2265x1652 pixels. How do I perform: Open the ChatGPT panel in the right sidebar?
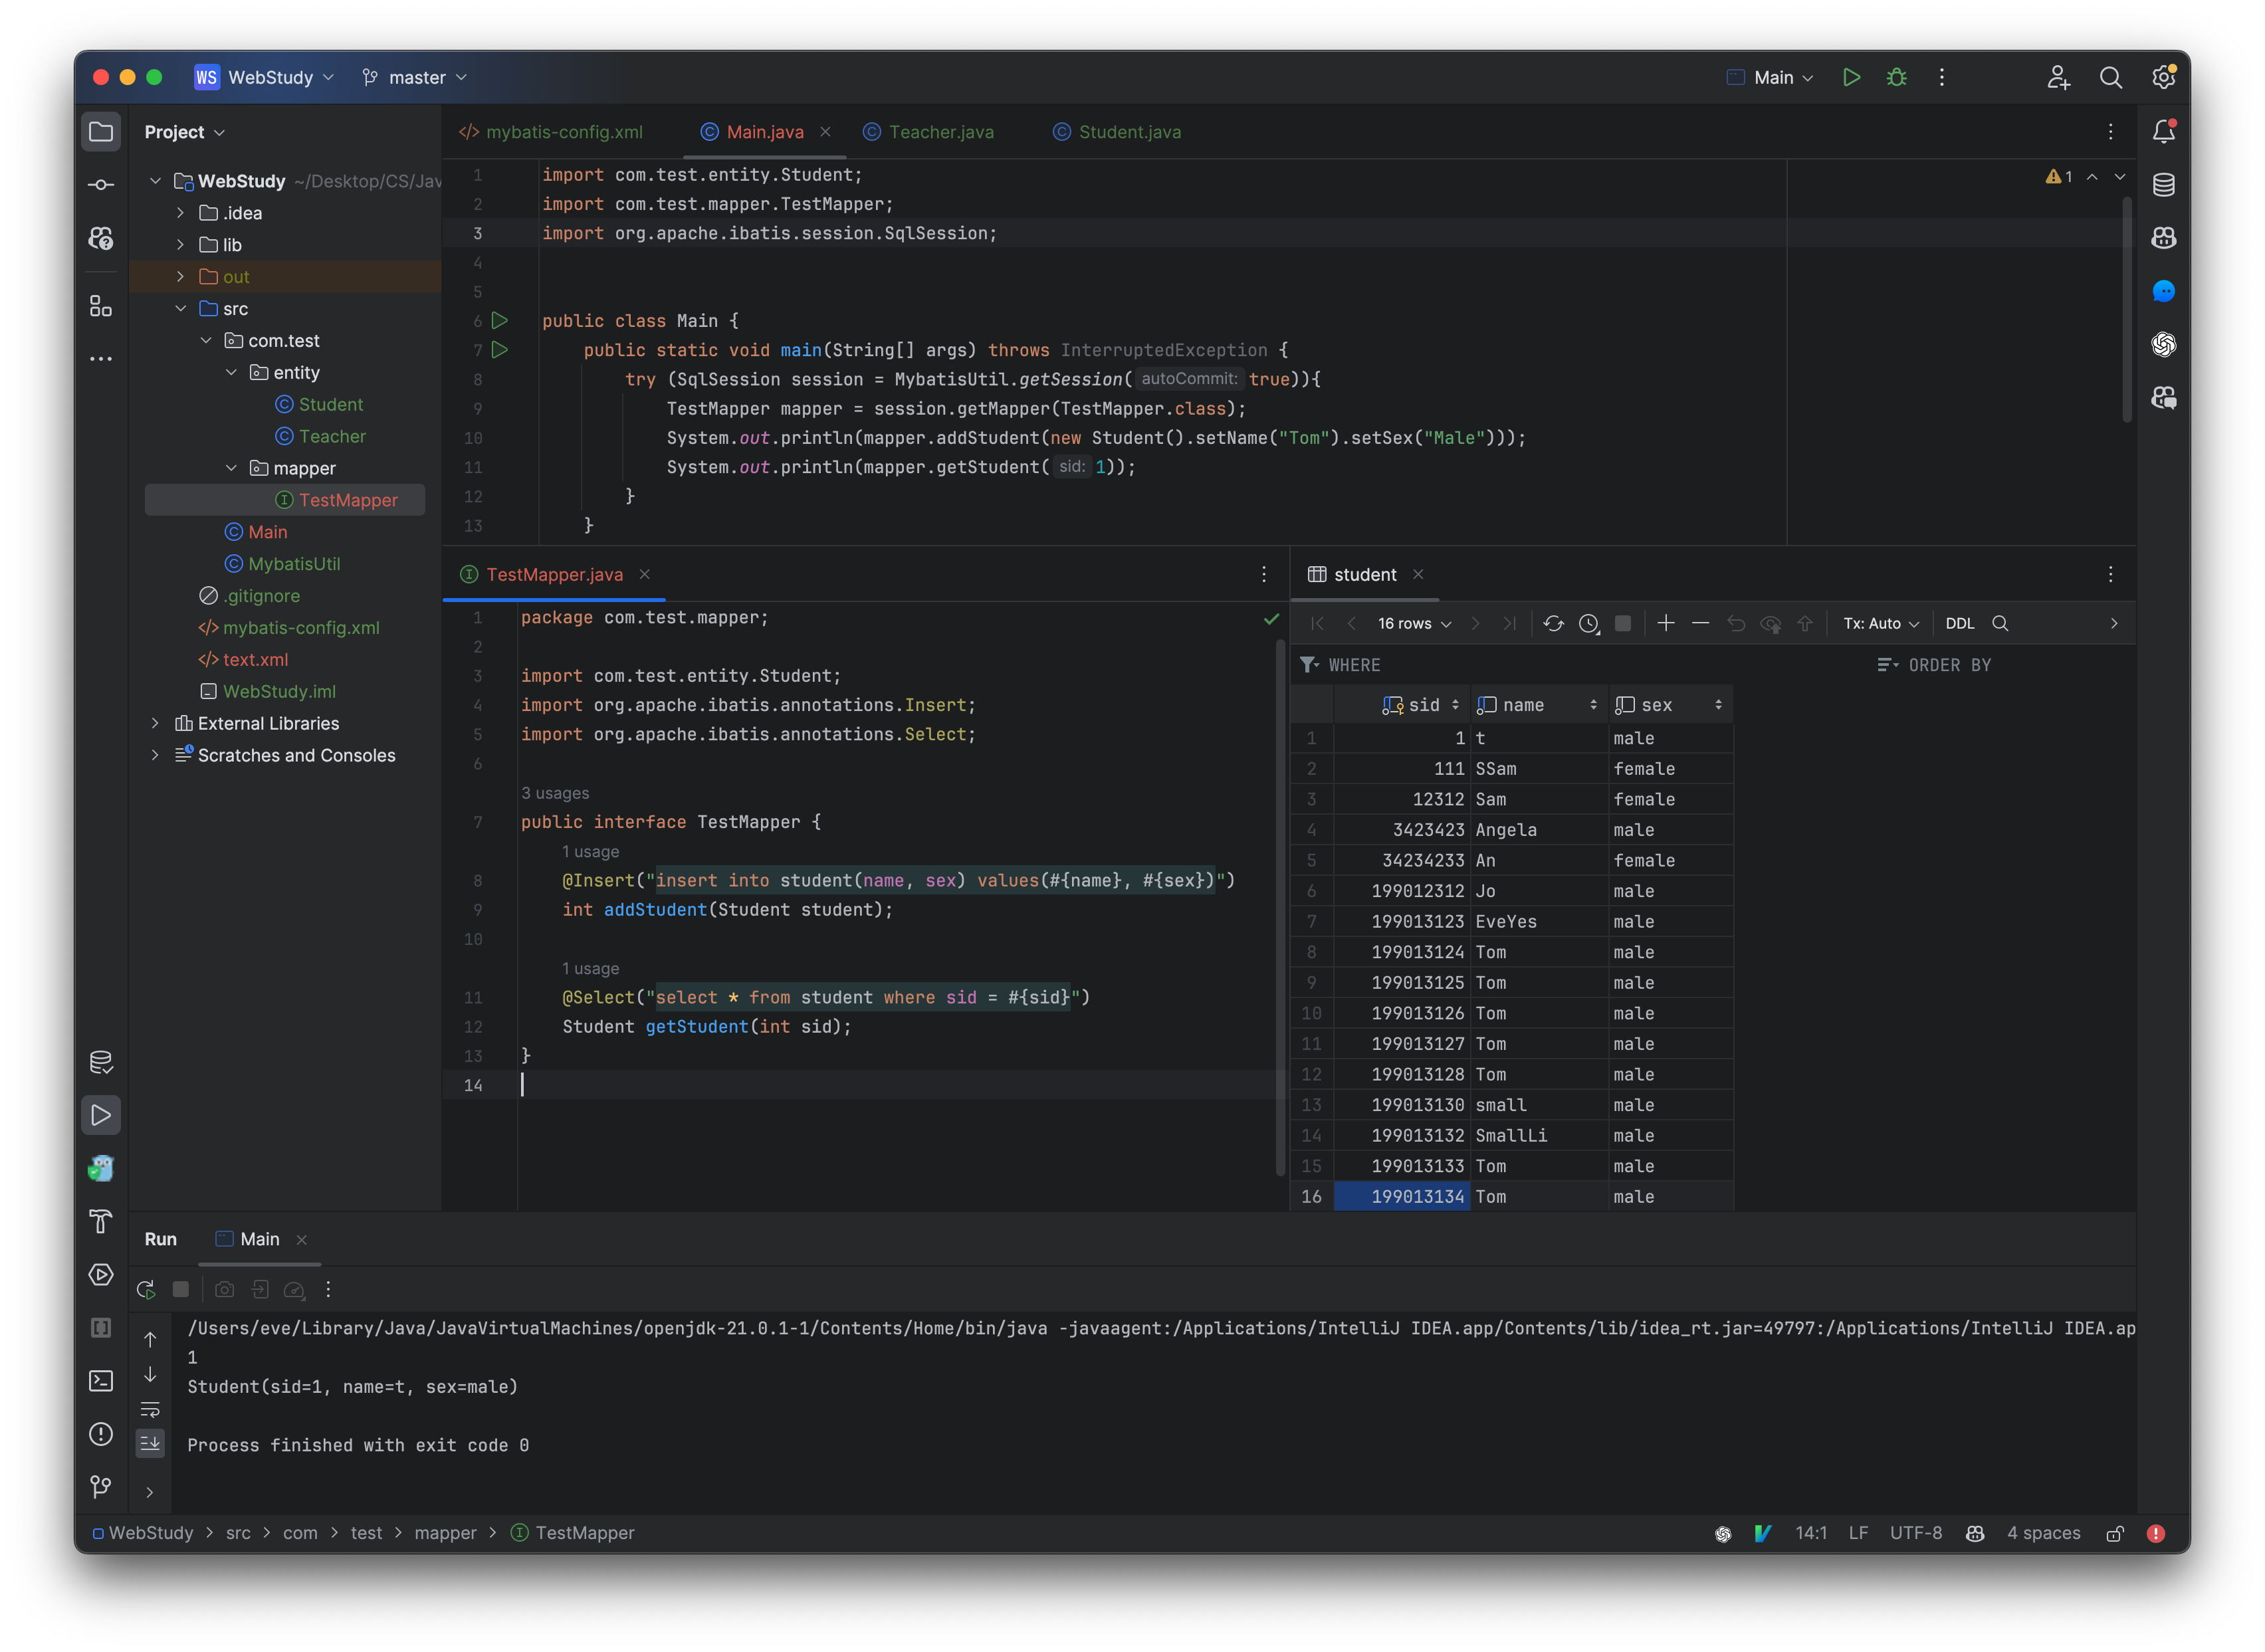pos(2164,345)
